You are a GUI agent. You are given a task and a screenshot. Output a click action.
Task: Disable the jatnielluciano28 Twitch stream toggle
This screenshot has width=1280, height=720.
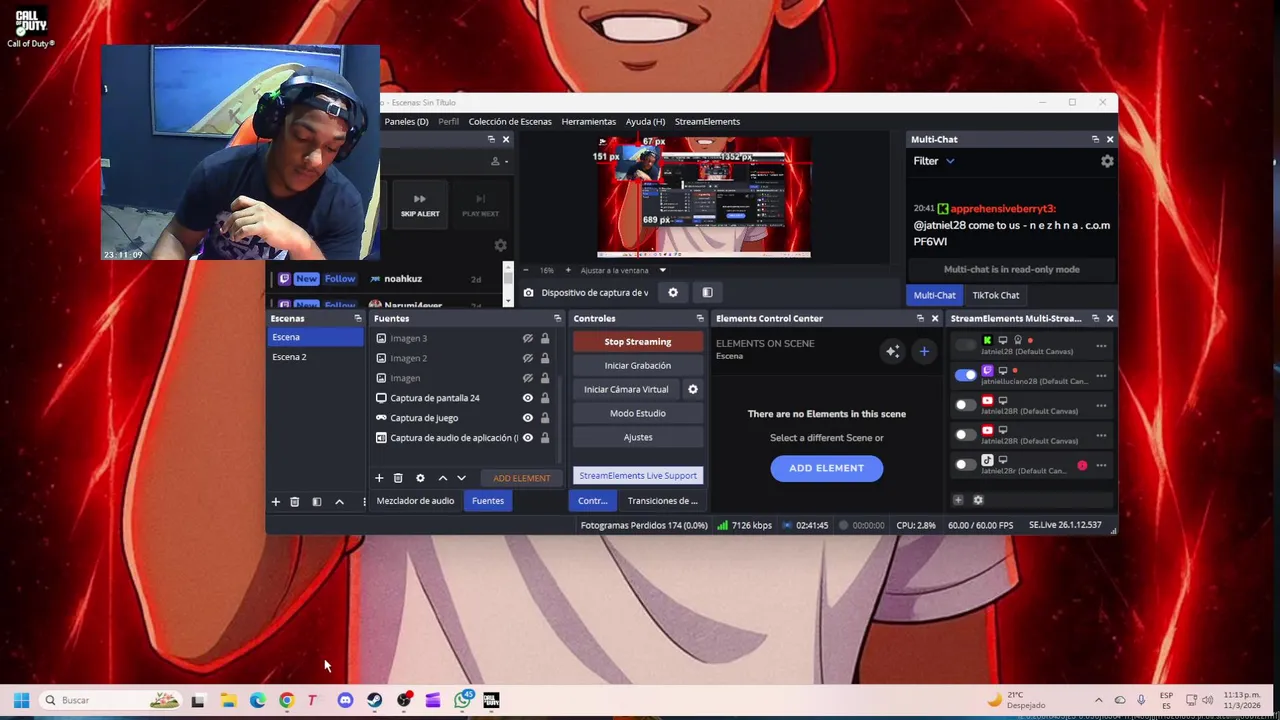point(965,375)
